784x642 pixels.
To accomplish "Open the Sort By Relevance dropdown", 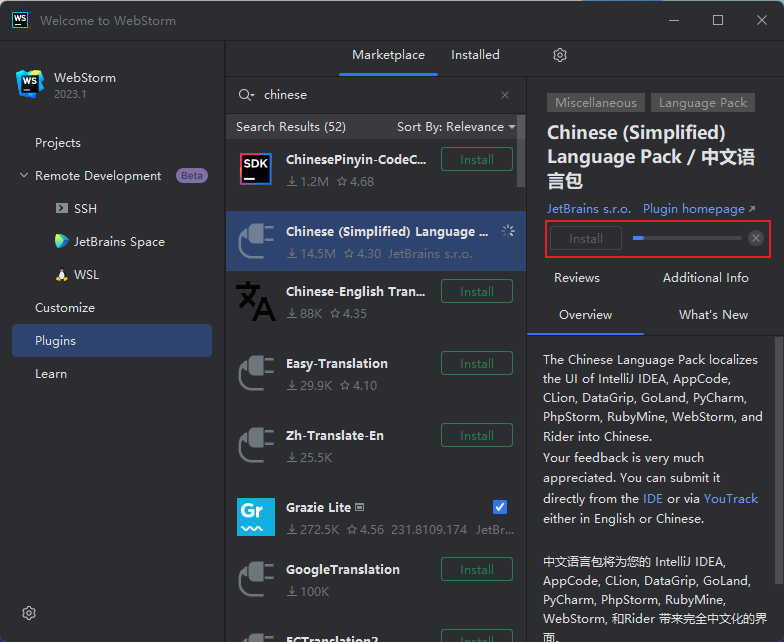I will tap(456, 126).
